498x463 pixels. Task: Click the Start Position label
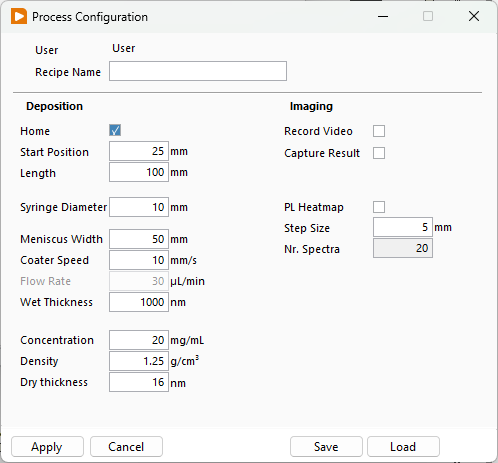point(54,152)
